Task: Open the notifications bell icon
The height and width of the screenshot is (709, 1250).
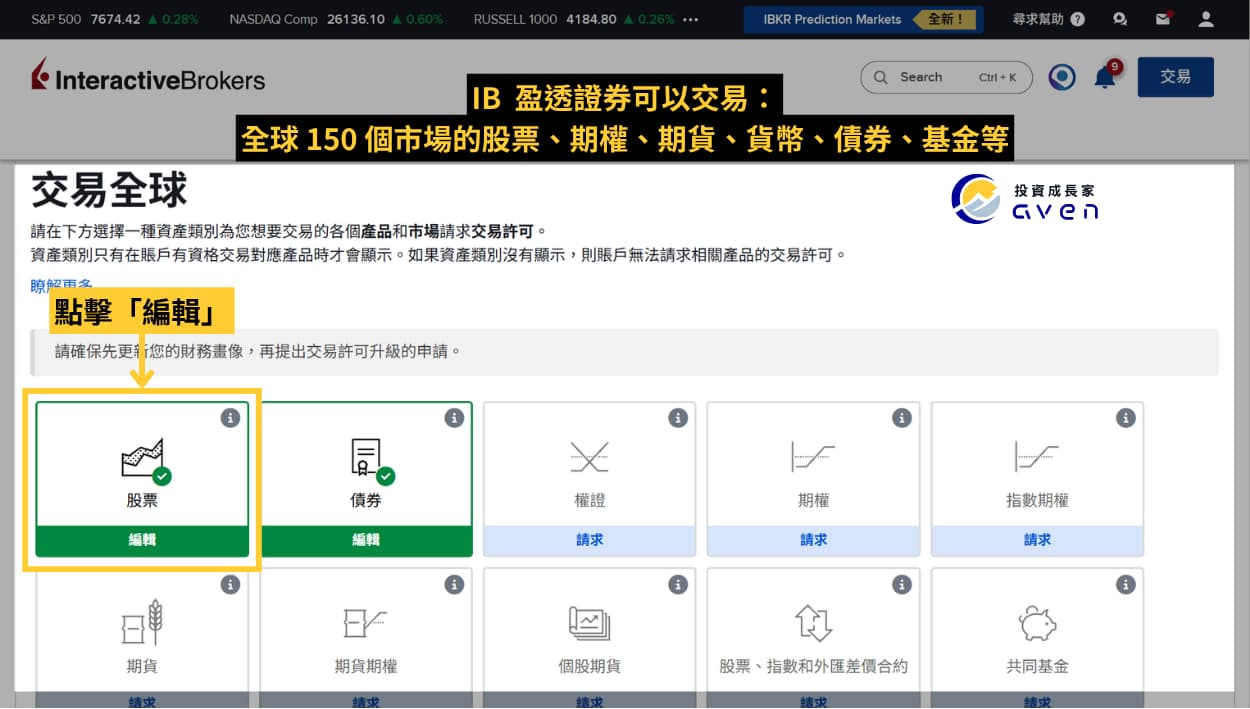Action: click(x=1105, y=77)
